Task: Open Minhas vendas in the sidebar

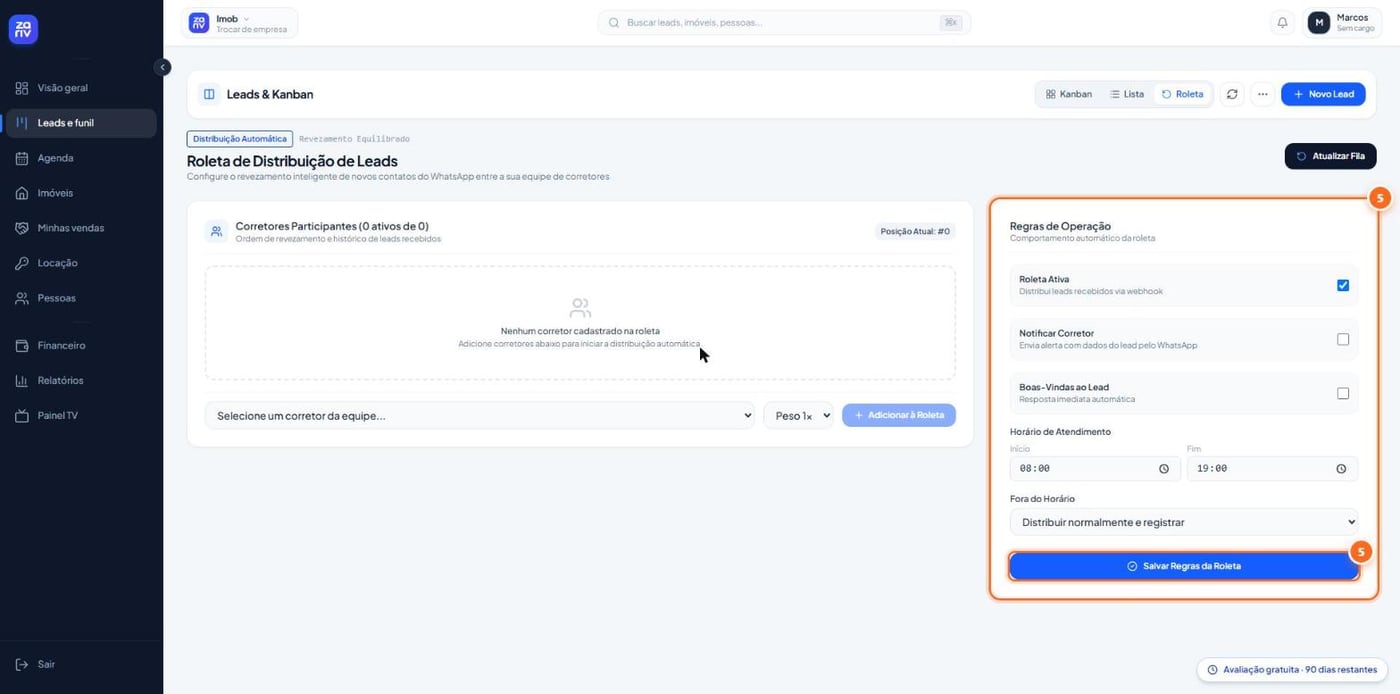Action: (x=81, y=228)
